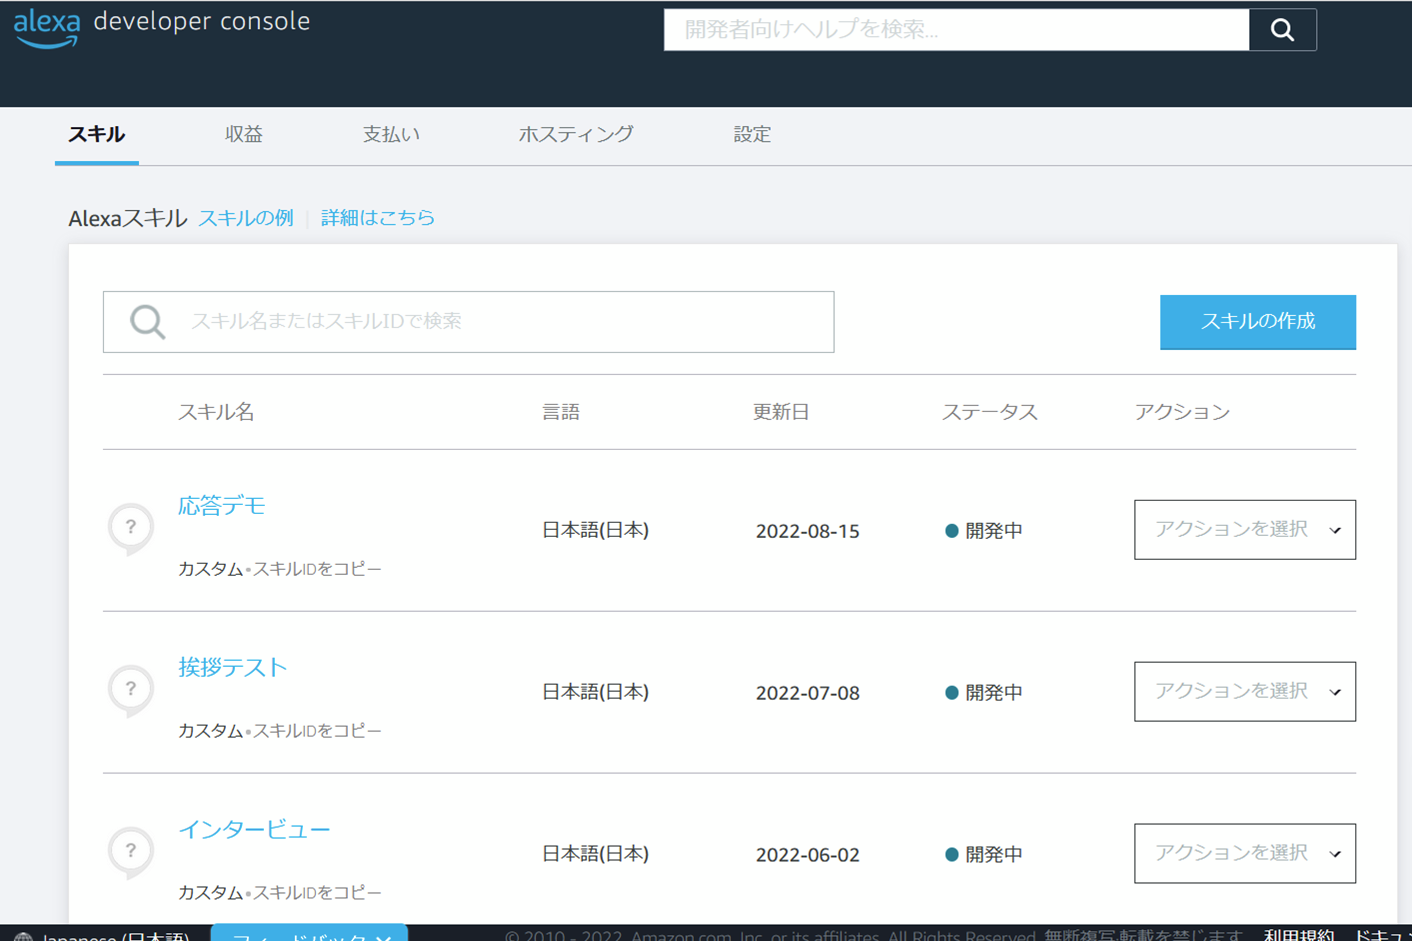This screenshot has height=941, width=1412.
Task: Open the 挨拶テスト skill
Action: pos(233,668)
